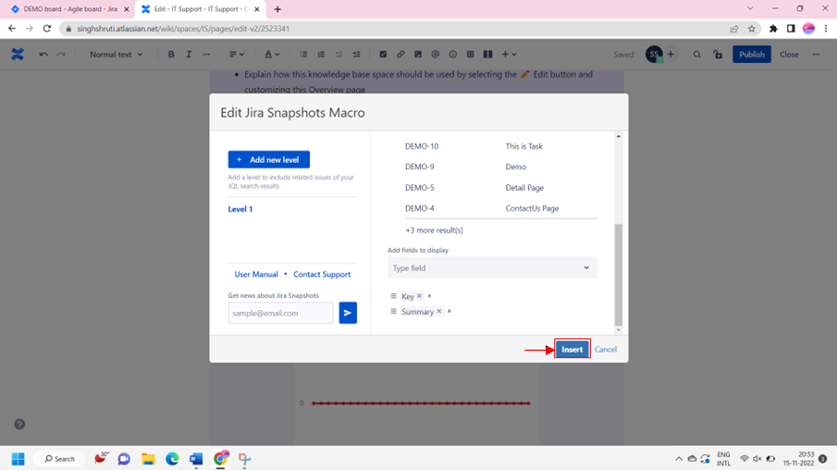Click +3 more result(s)
The height and width of the screenshot is (470, 837).
tap(434, 230)
